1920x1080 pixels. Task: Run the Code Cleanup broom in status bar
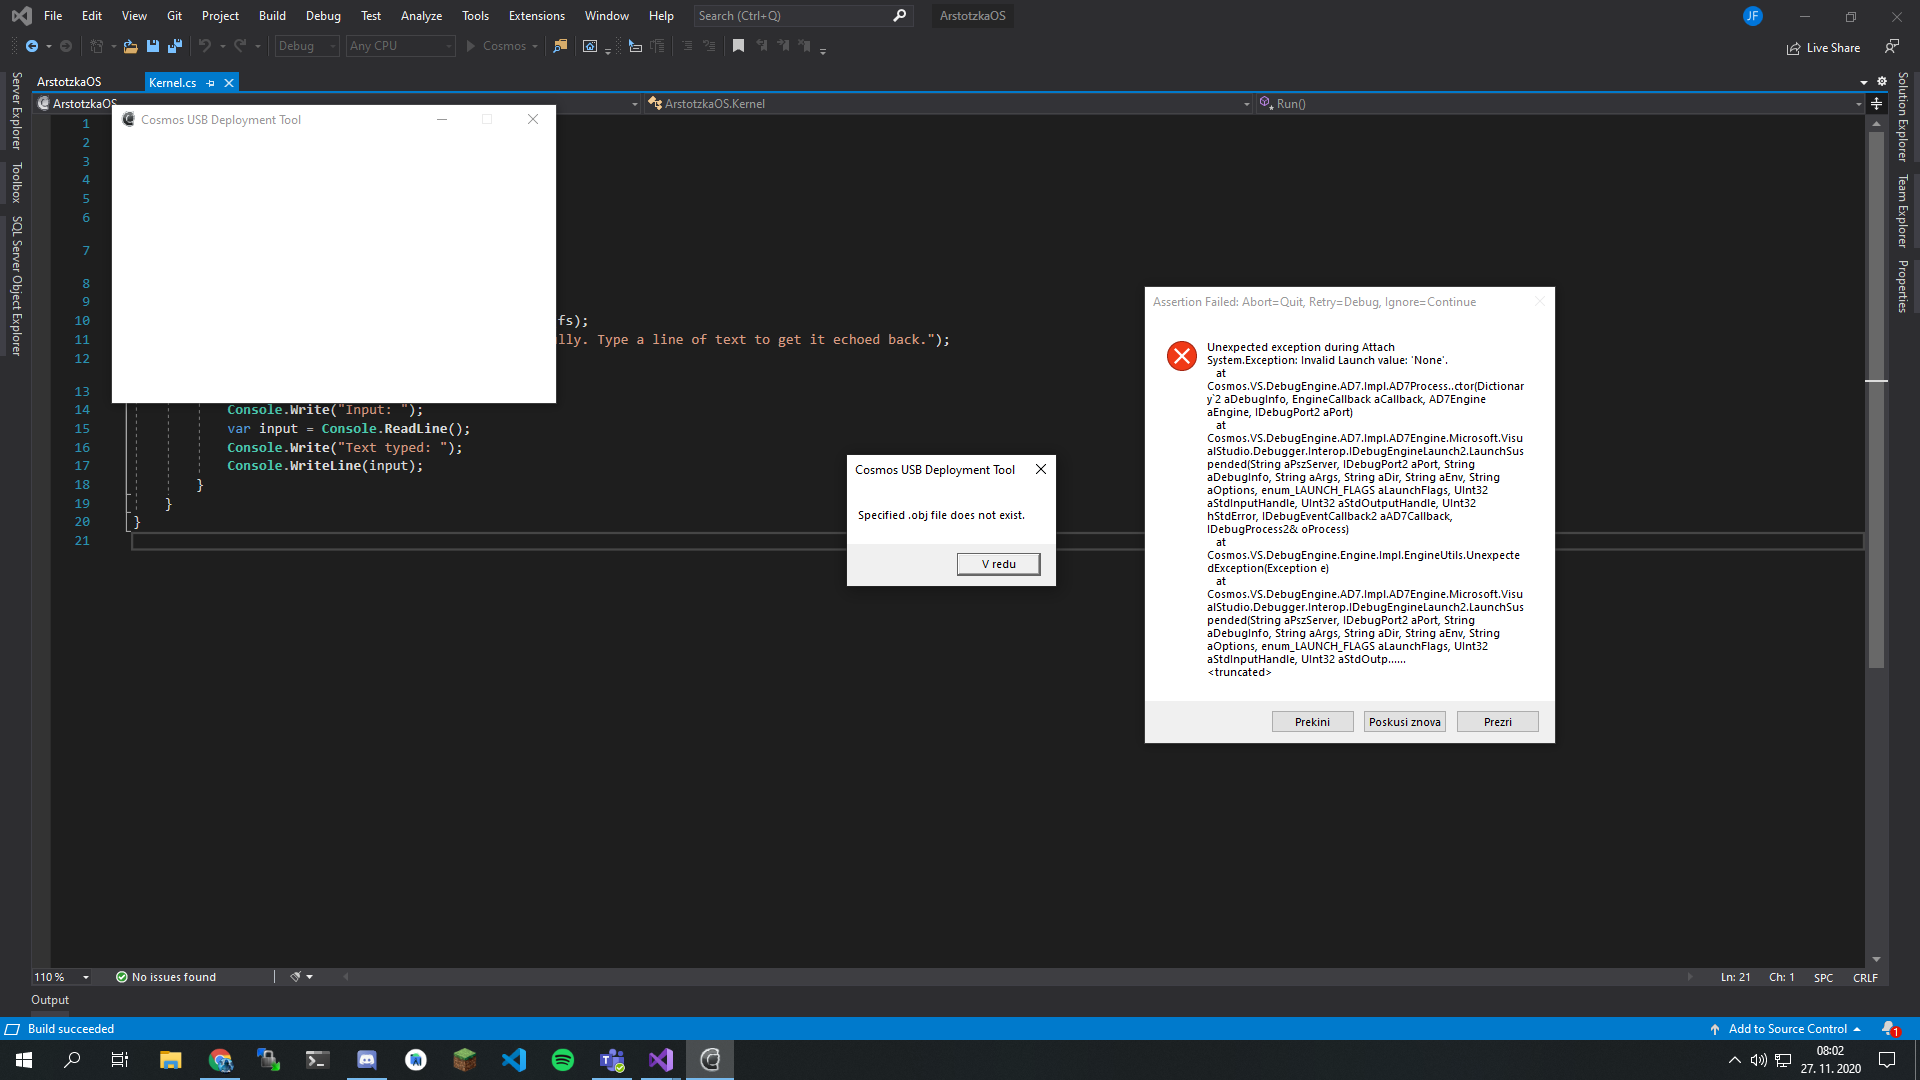295,977
